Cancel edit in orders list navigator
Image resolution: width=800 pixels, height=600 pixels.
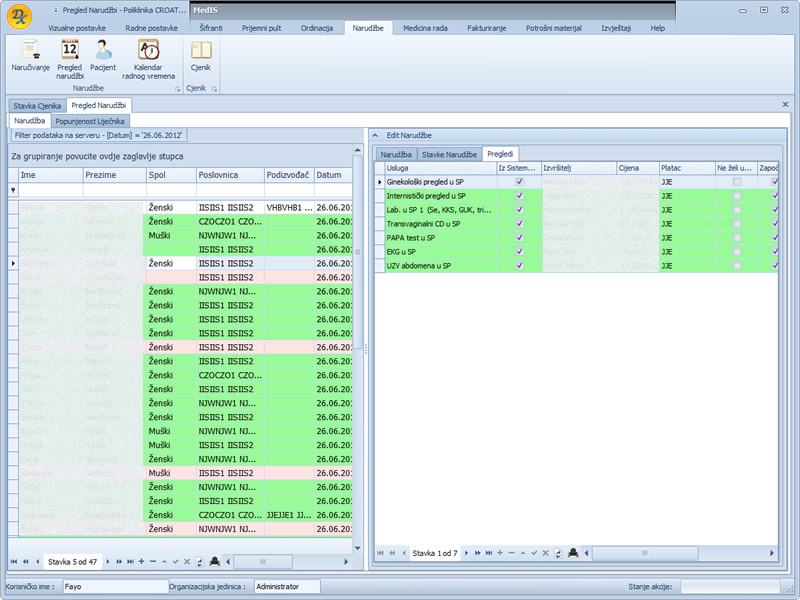click(187, 562)
